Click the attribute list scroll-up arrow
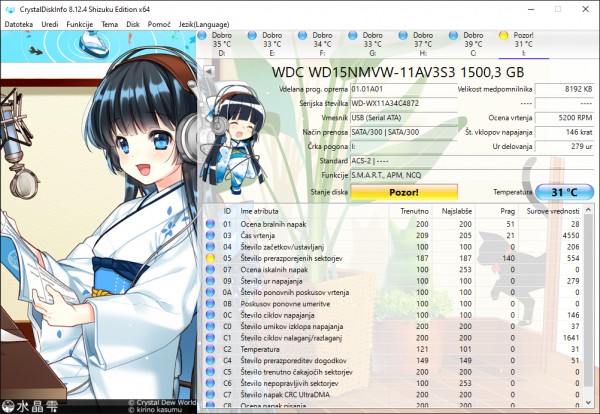Viewport: 600px width, 414px height. pyautogui.click(x=589, y=210)
